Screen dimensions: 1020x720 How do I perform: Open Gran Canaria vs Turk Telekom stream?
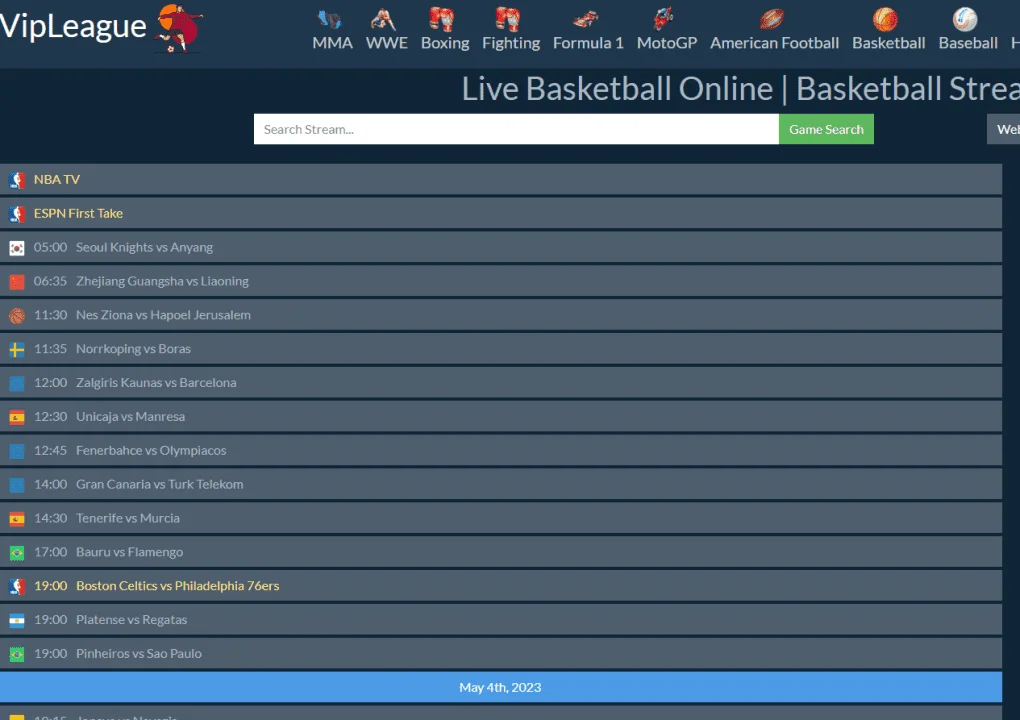tap(501, 484)
